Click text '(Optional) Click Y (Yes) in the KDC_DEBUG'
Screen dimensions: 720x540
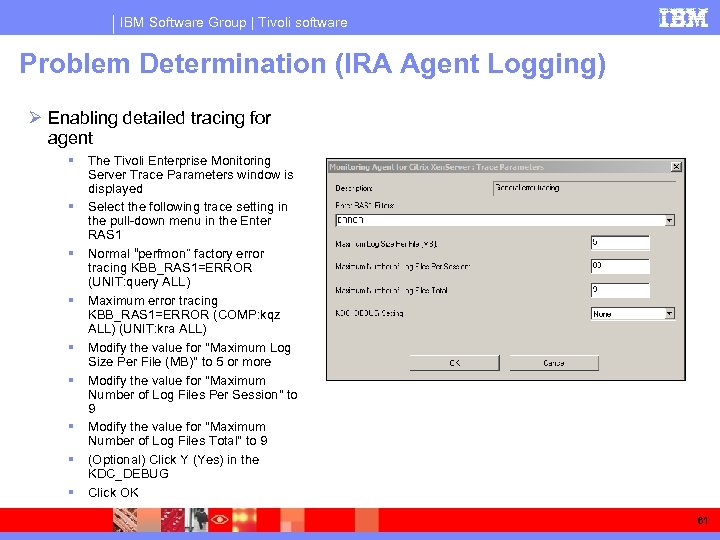[x=174, y=467]
